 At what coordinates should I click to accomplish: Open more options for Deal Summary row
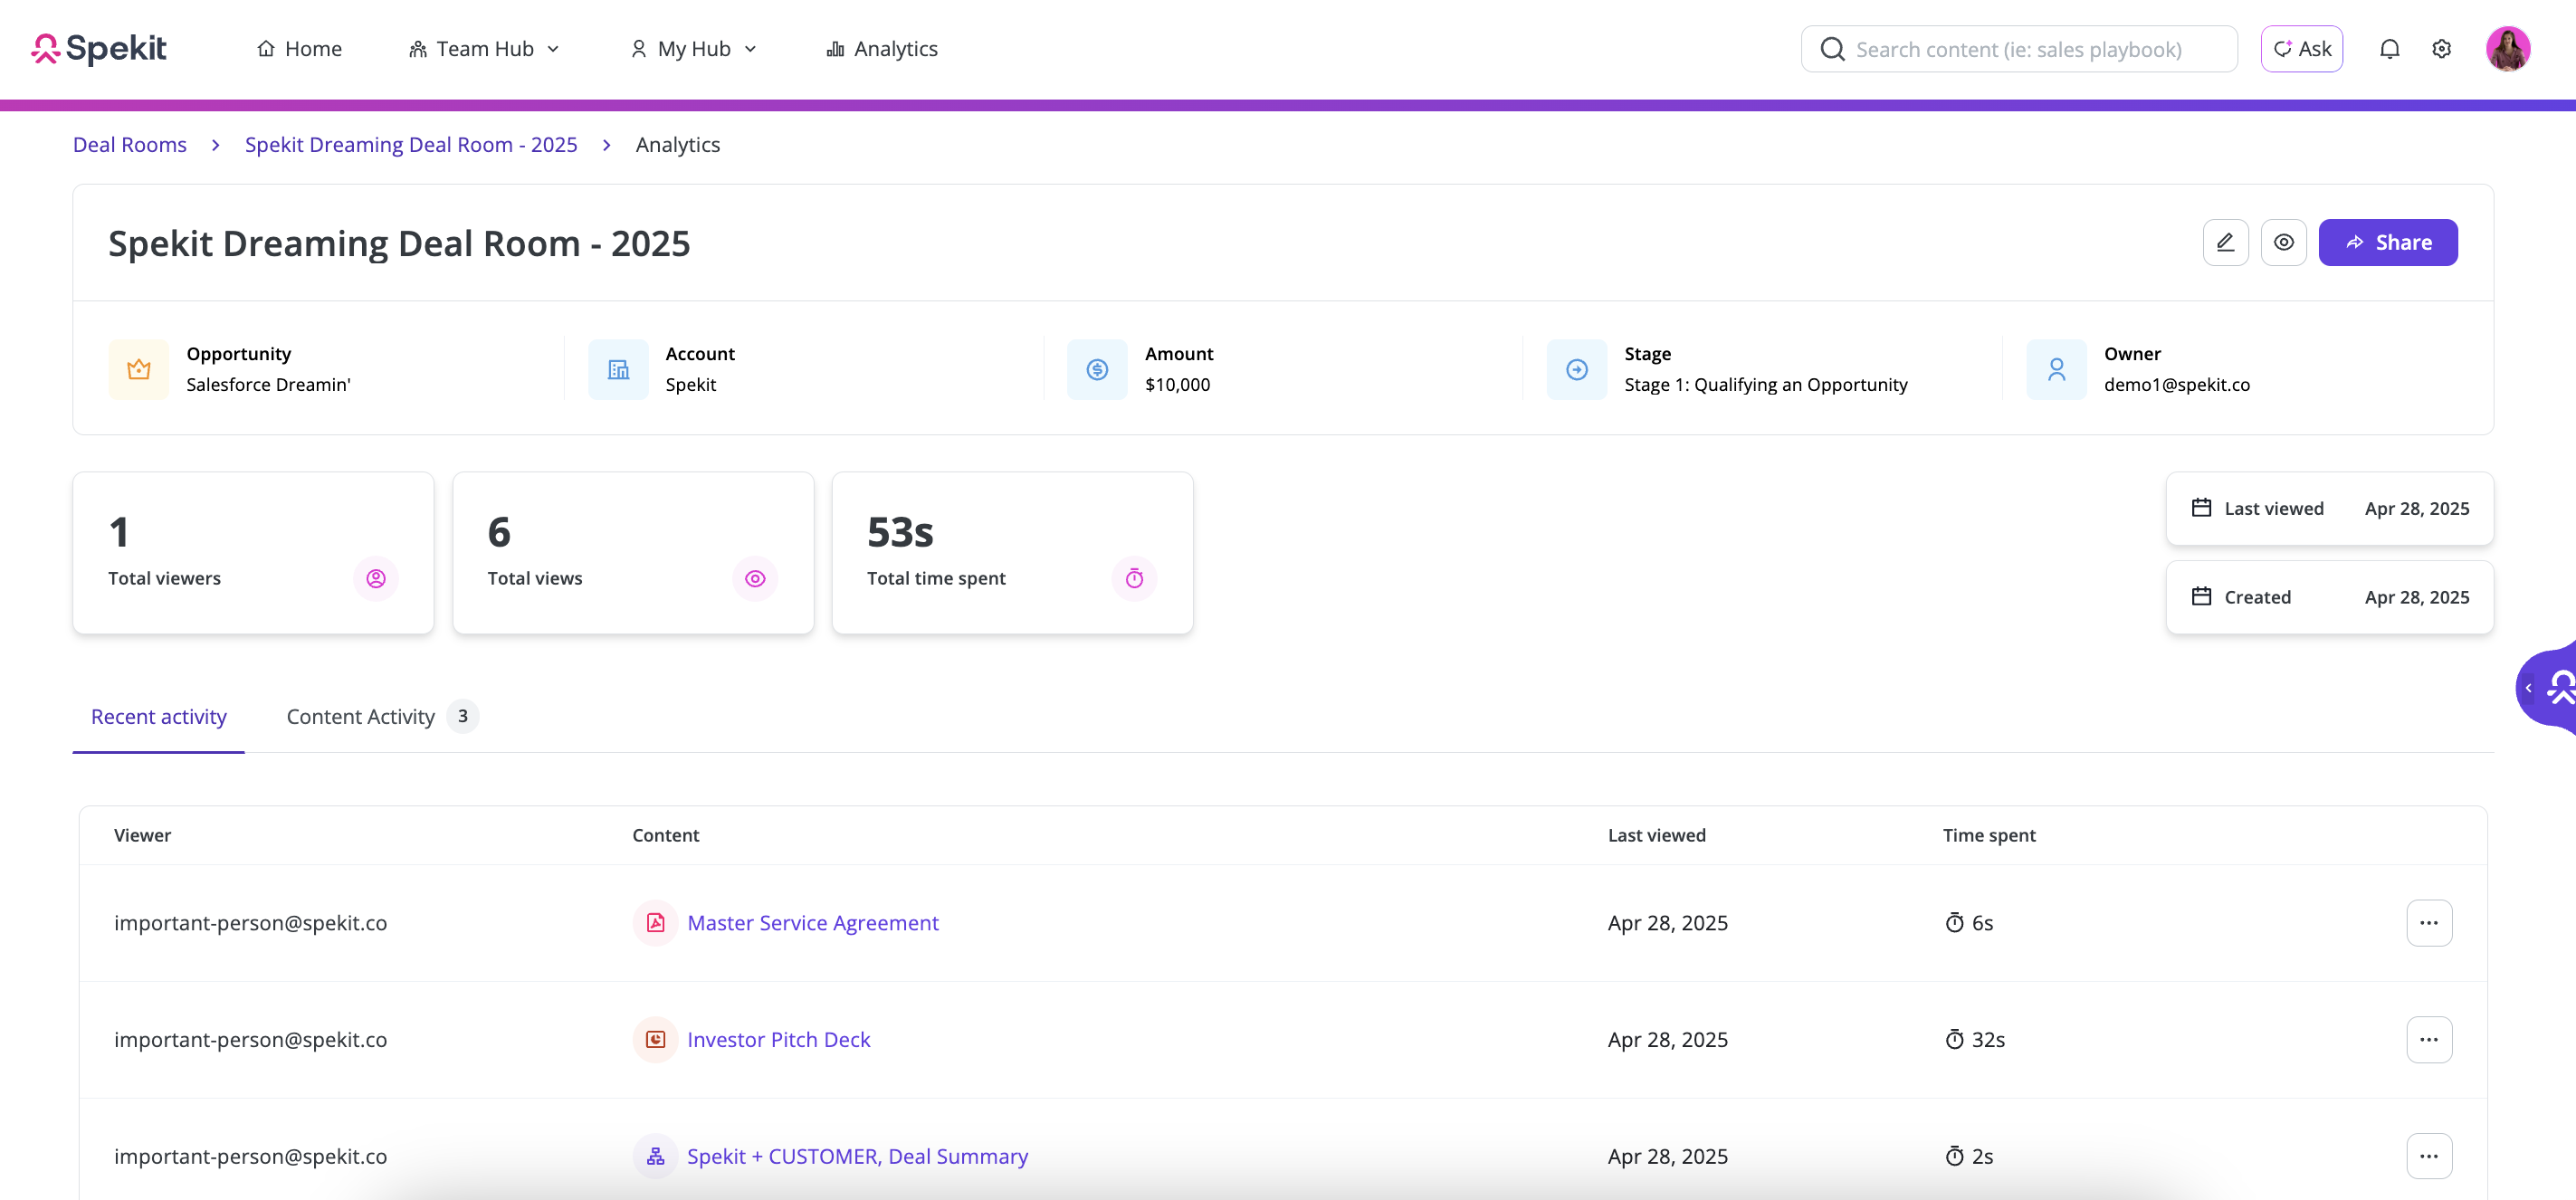pyautogui.click(x=2429, y=1156)
